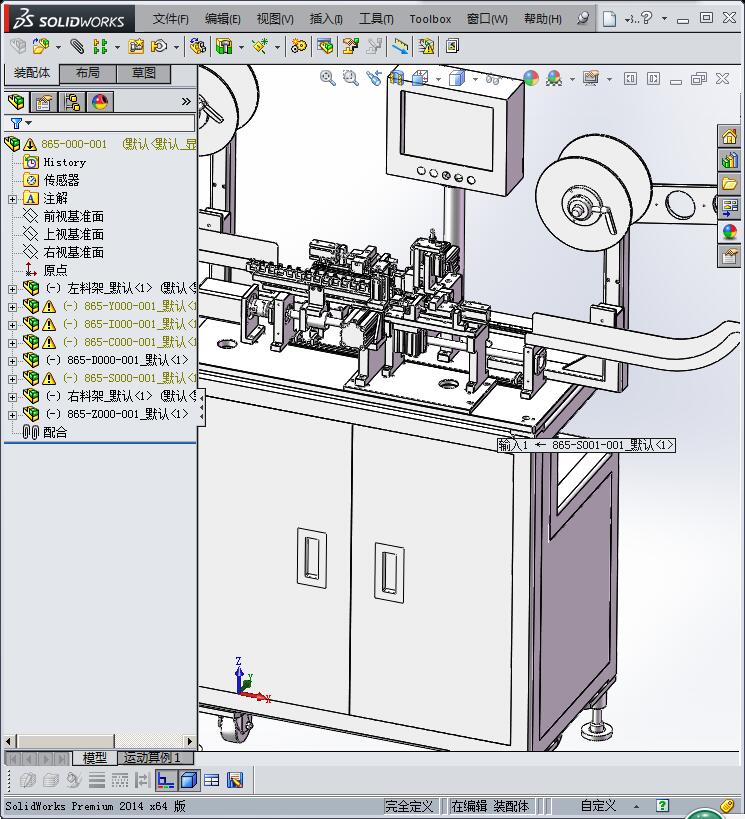Click the Performance Evaluation warning icon
745x819 pixels.
click(x=426, y=46)
